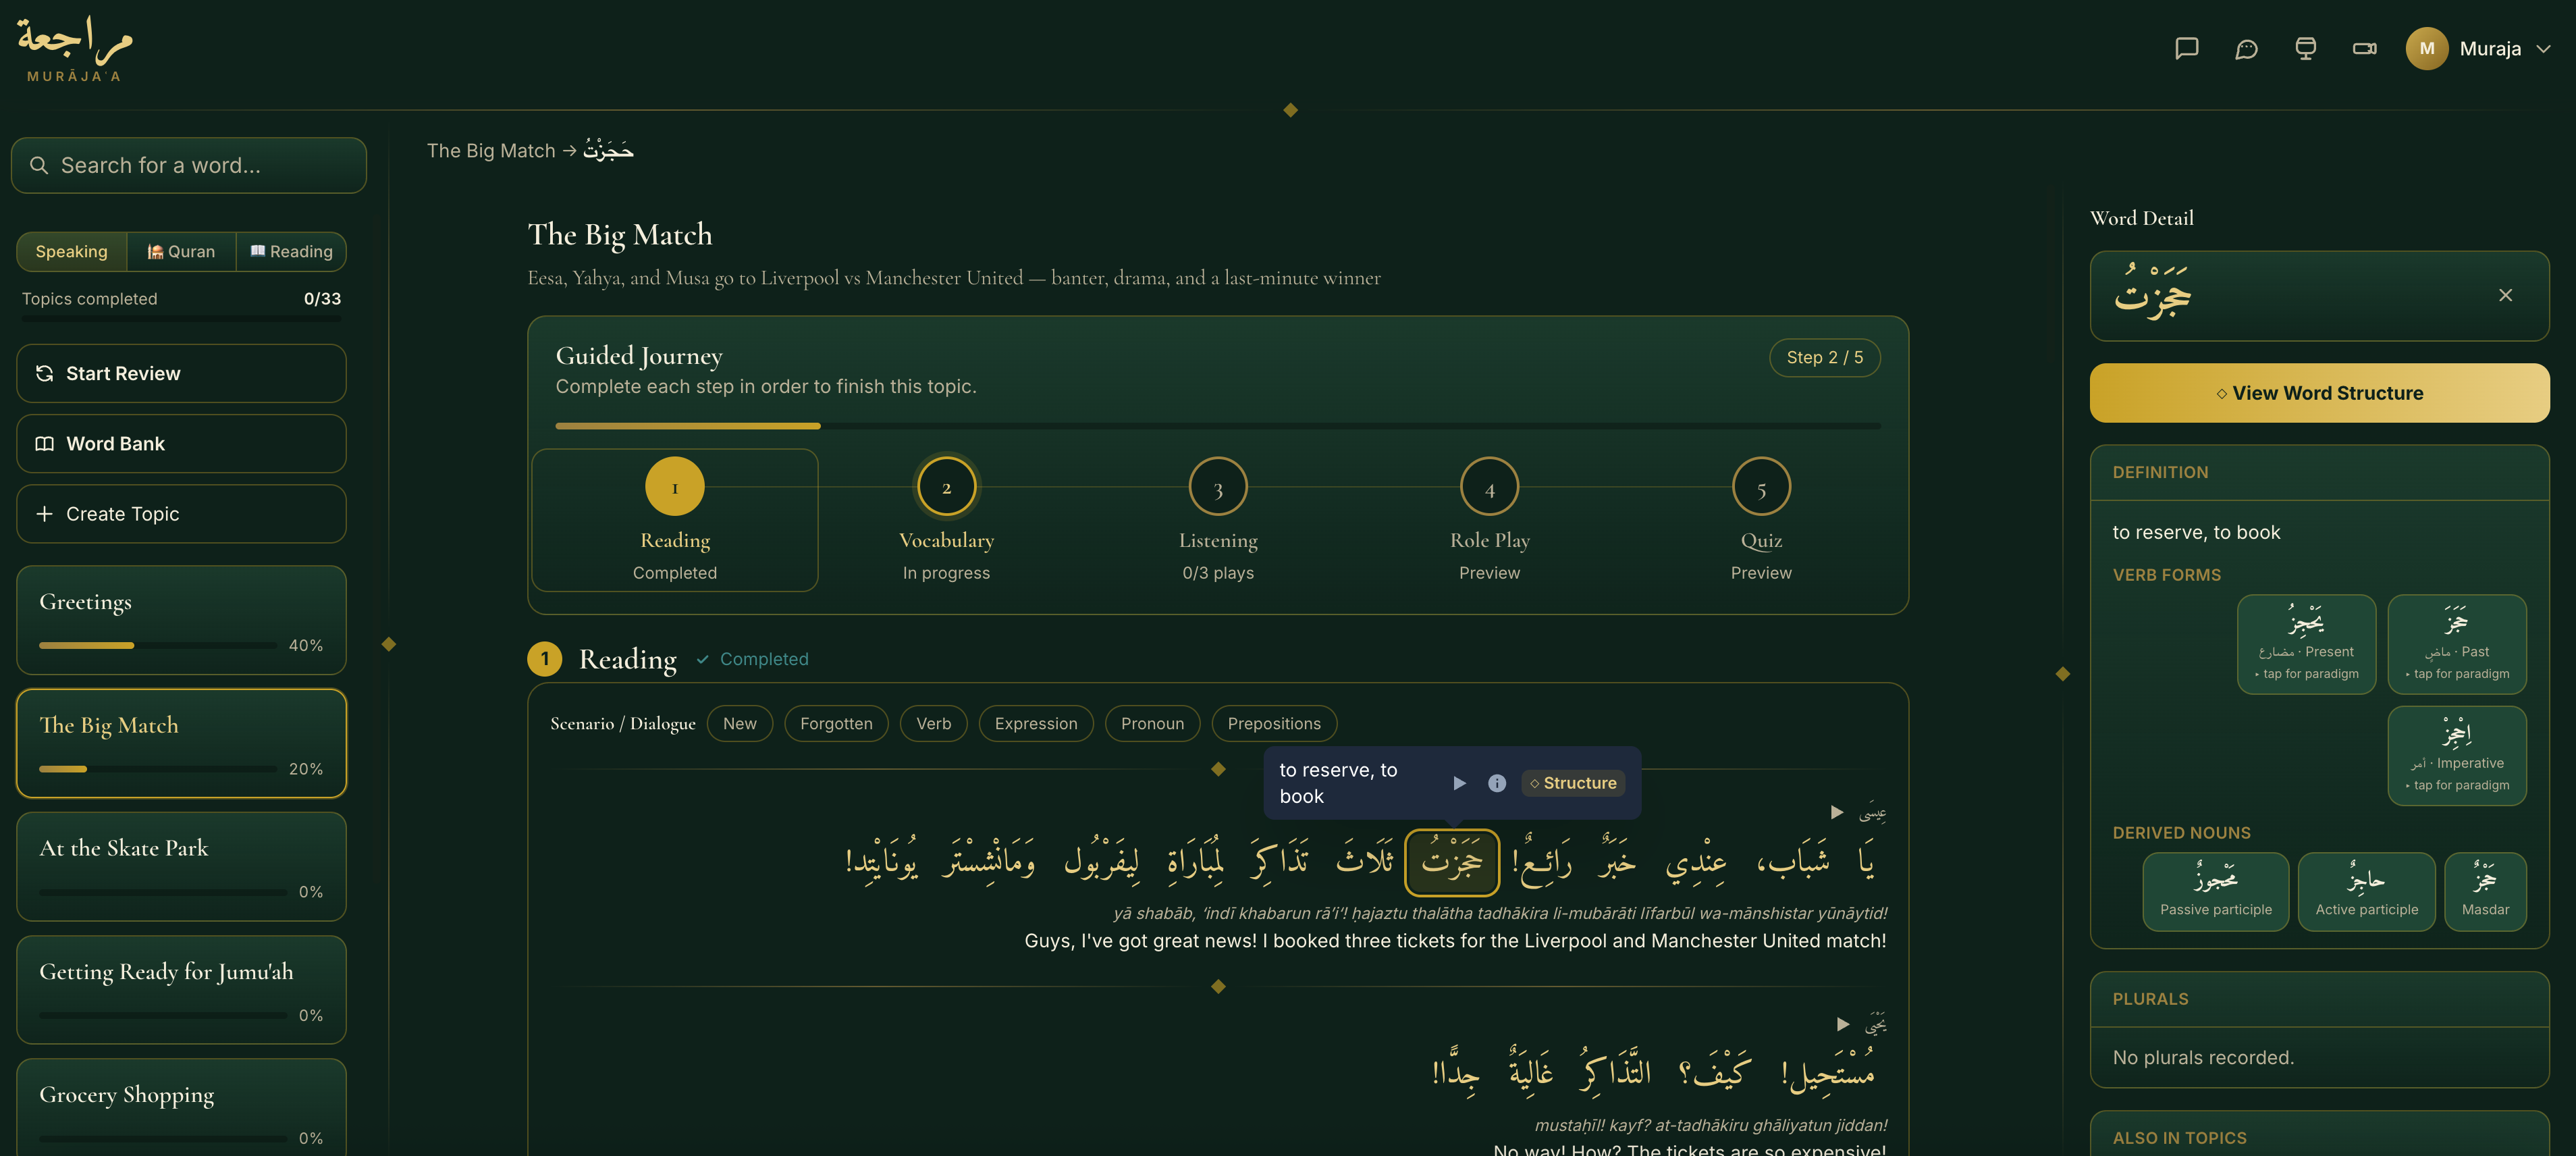The width and height of the screenshot is (2576, 1156).
Task: Click the Arabic word تَذَاكِرَ in line one
Action: pyautogui.click(x=1279, y=860)
